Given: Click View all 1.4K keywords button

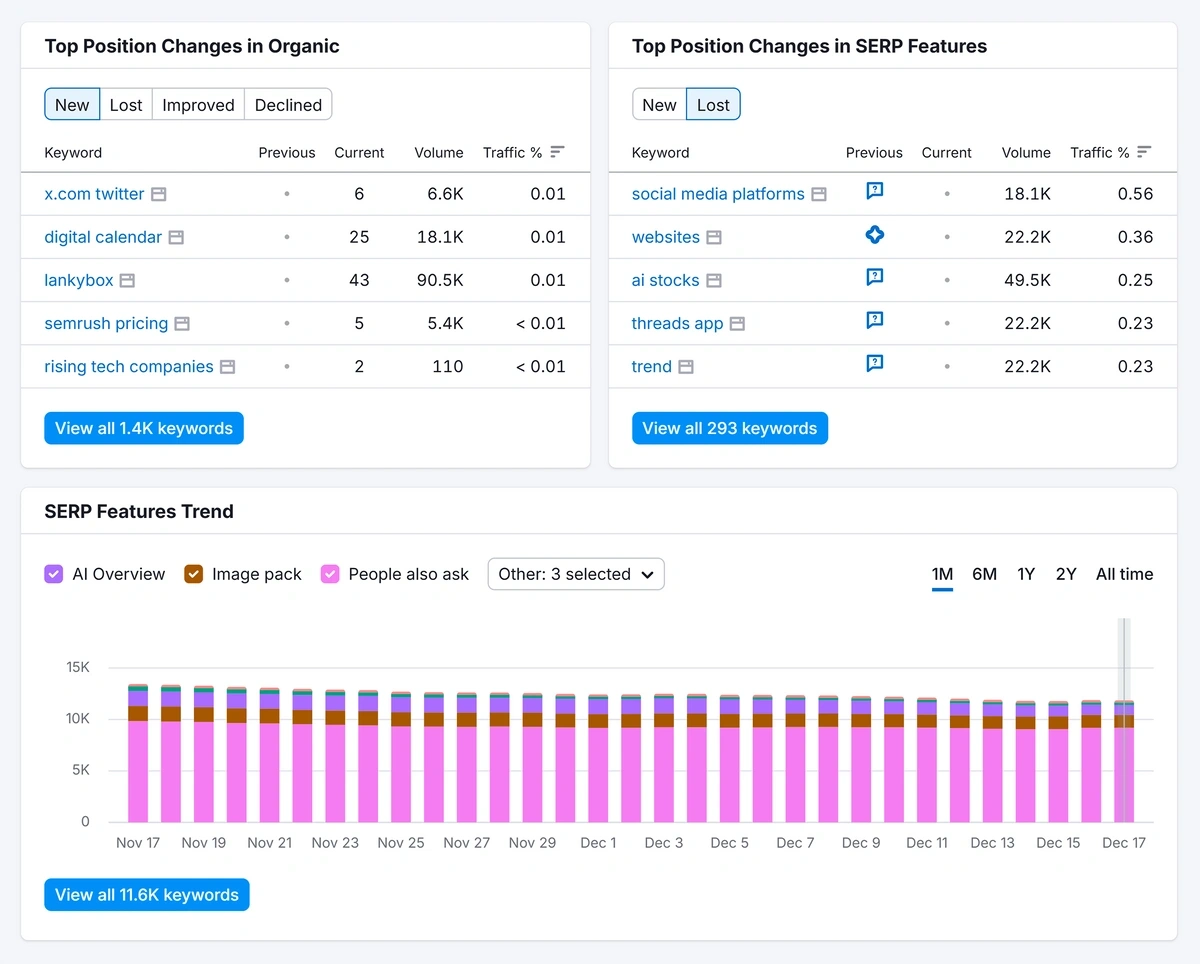Looking at the screenshot, I should 144,428.
